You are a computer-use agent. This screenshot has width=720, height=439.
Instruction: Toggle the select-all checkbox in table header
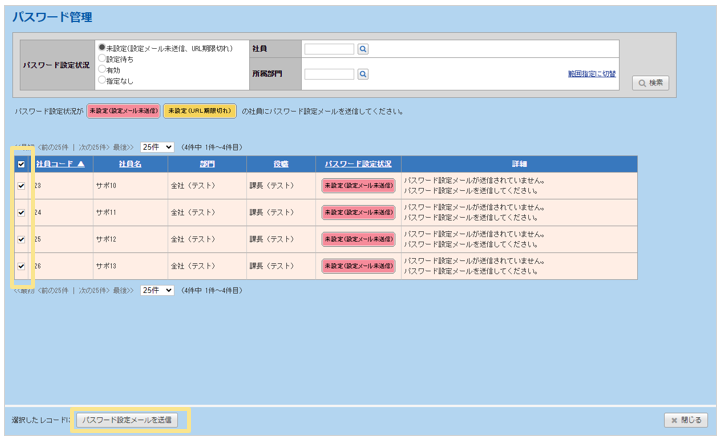click(21, 164)
